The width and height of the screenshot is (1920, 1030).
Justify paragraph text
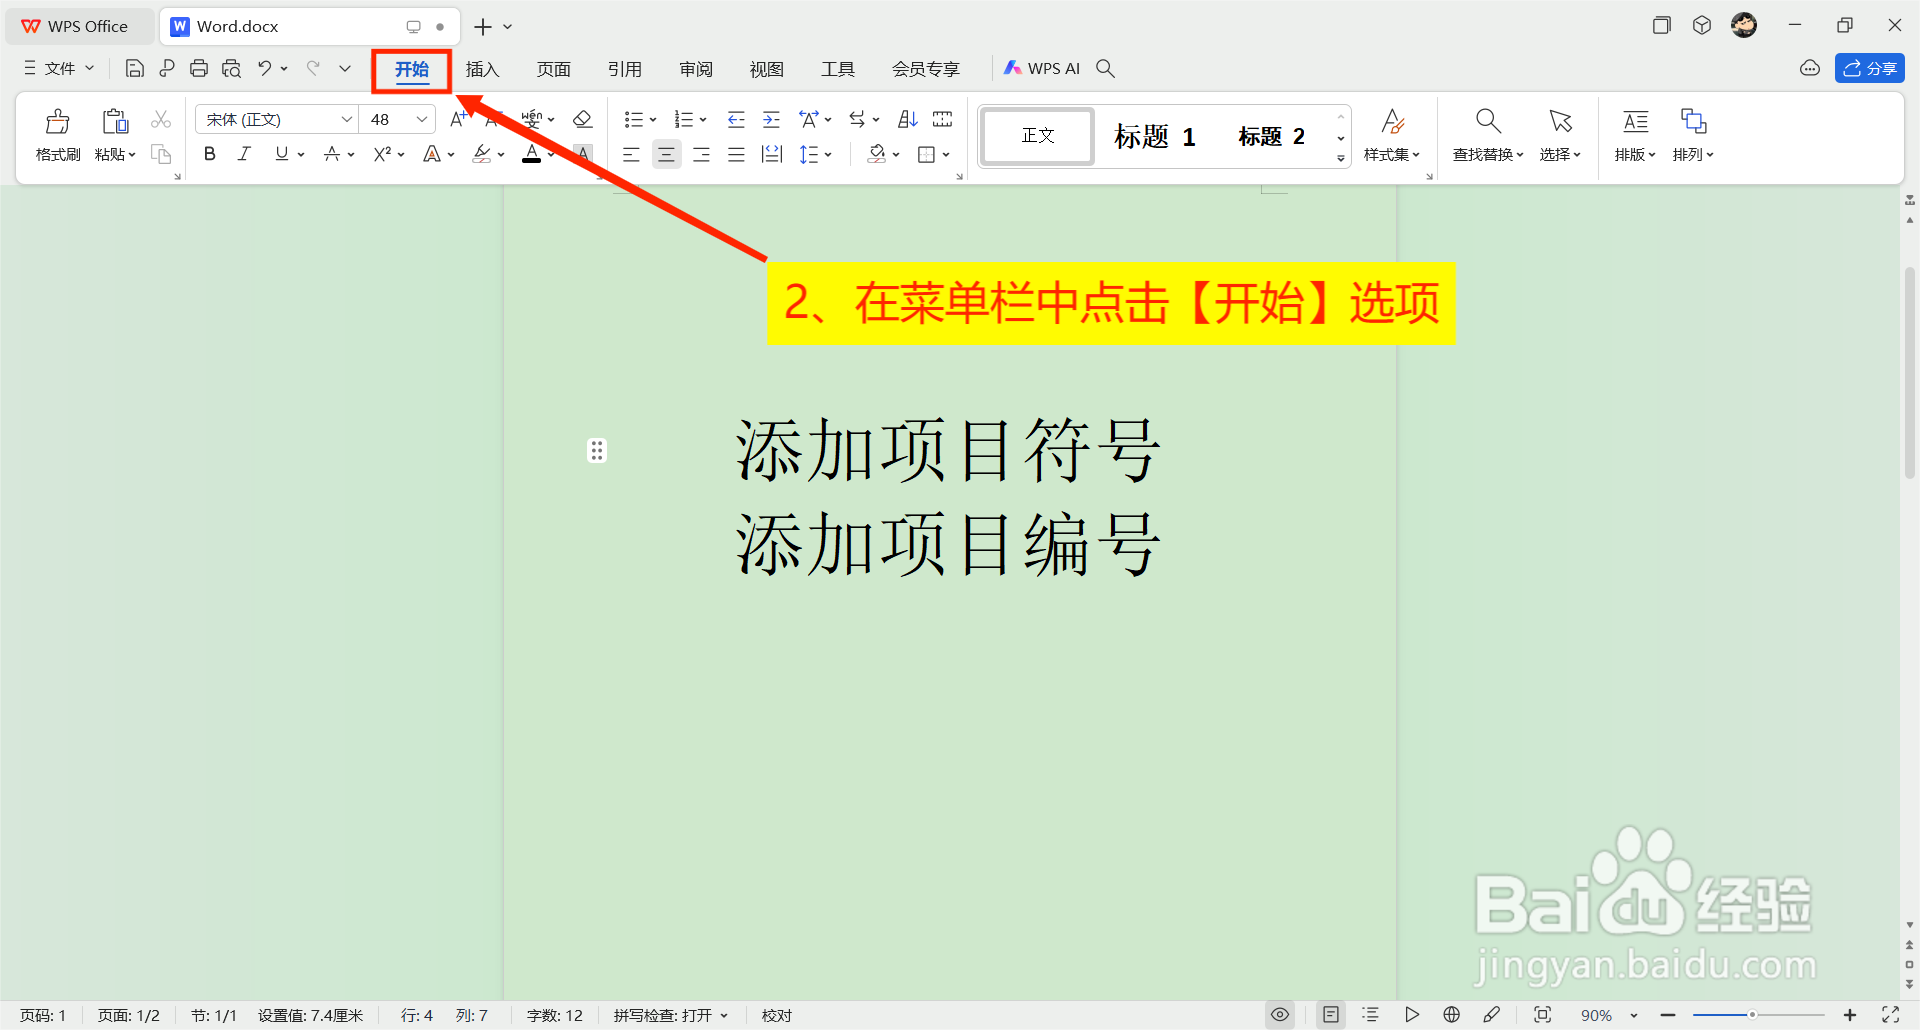737,154
